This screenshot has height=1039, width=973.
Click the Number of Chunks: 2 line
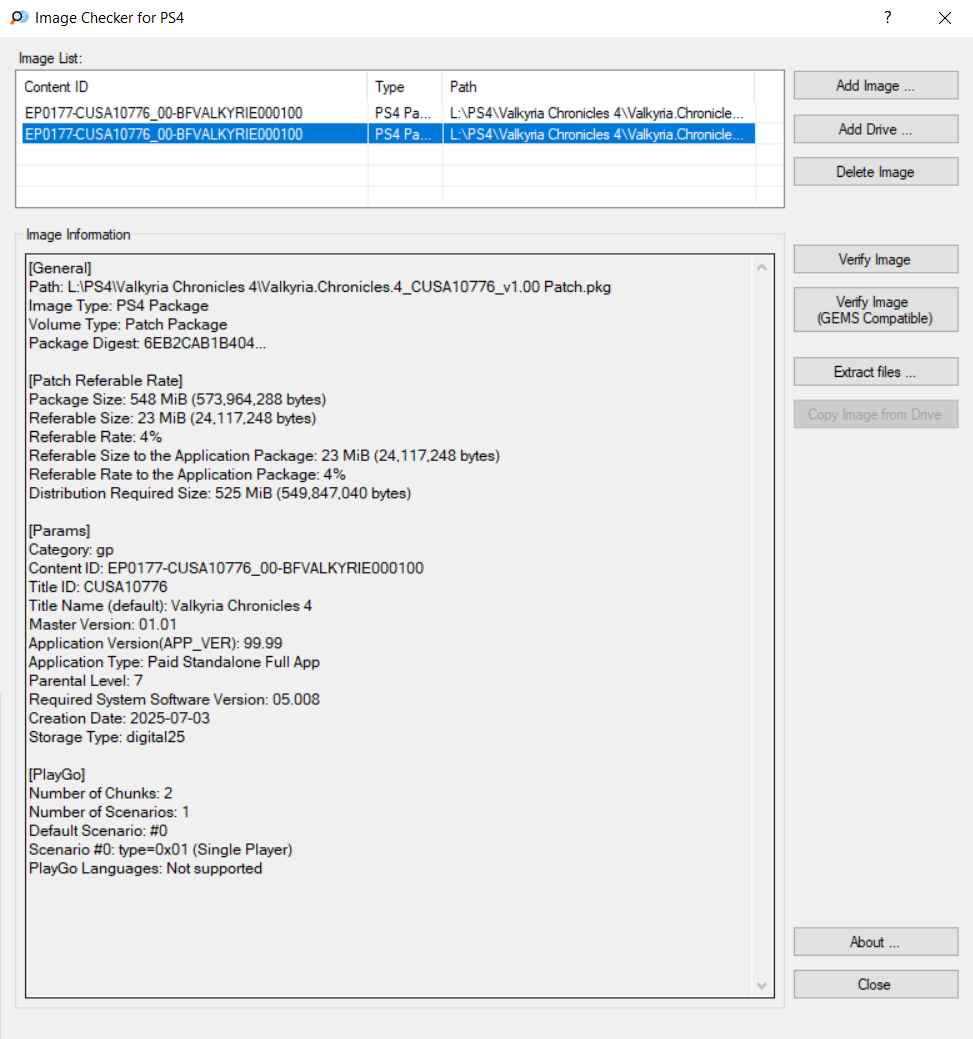[x=101, y=793]
